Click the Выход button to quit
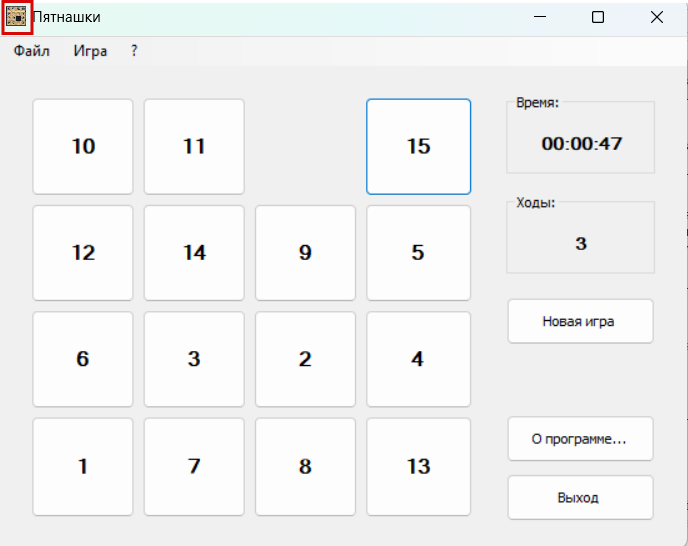The width and height of the screenshot is (688, 546). 580,498
